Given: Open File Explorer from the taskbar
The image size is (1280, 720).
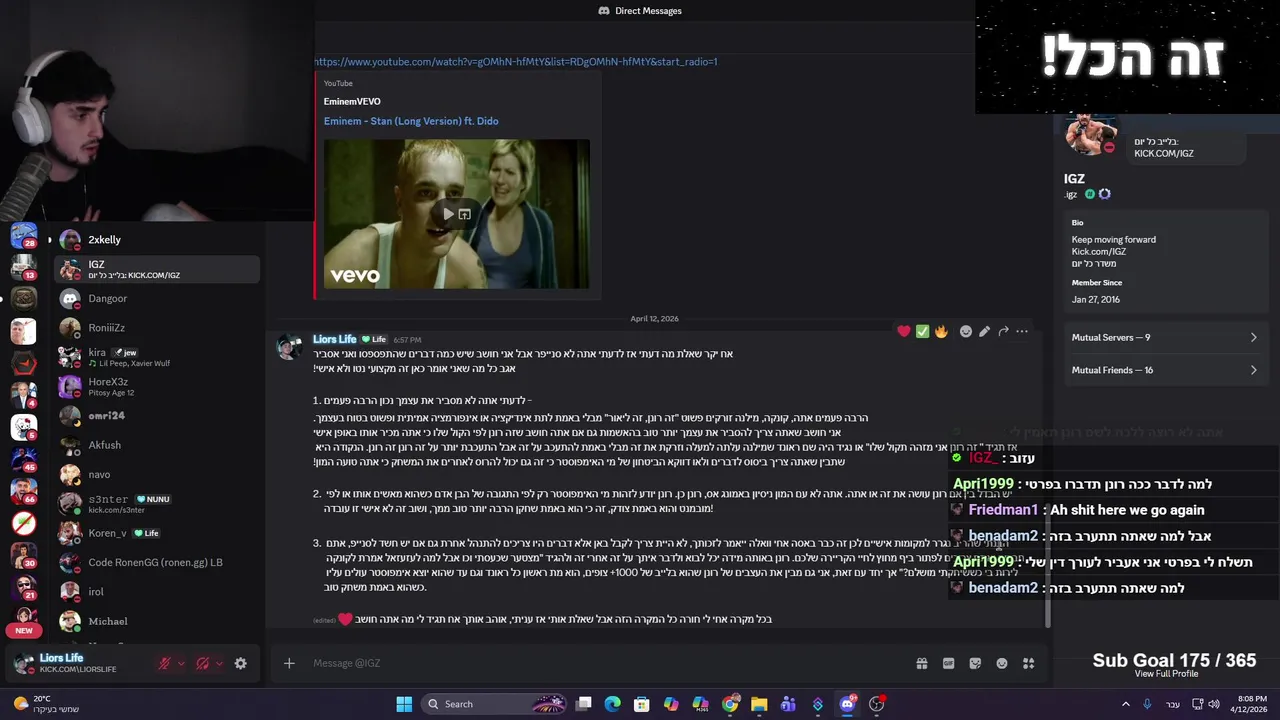Looking at the screenshot, I should (759, 704).
